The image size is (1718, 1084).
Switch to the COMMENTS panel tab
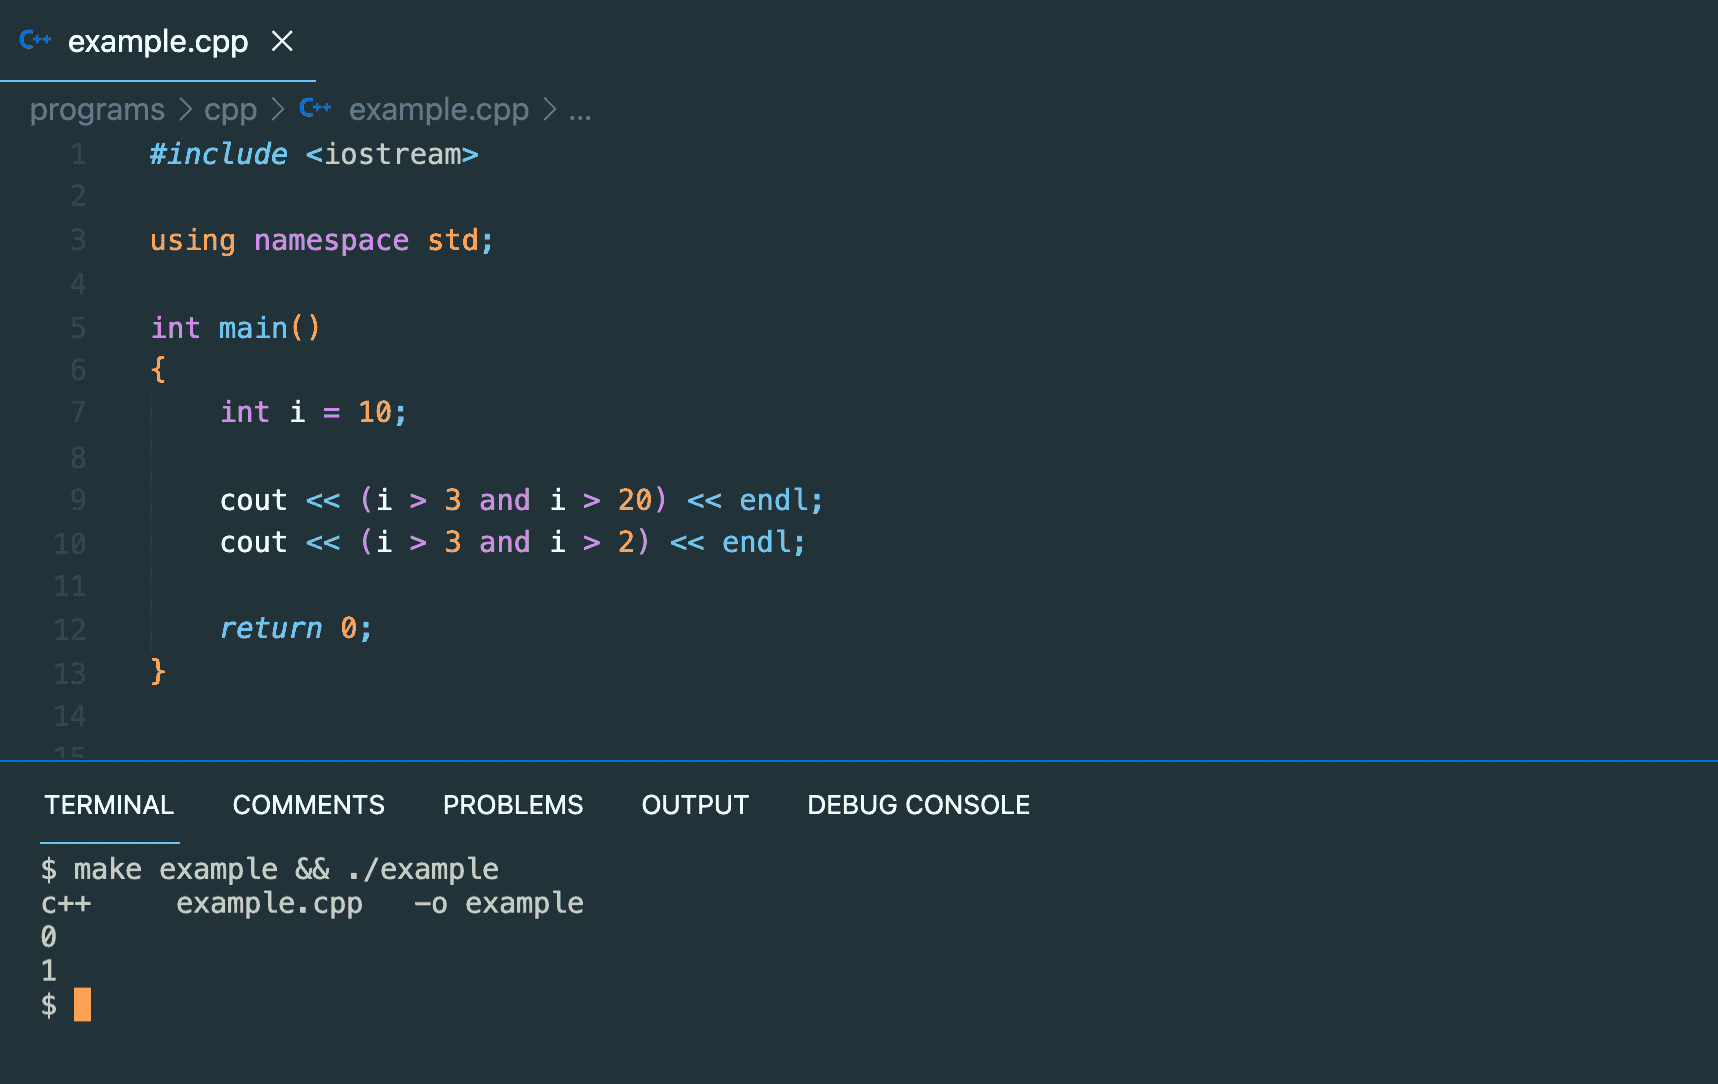point(308,805)
